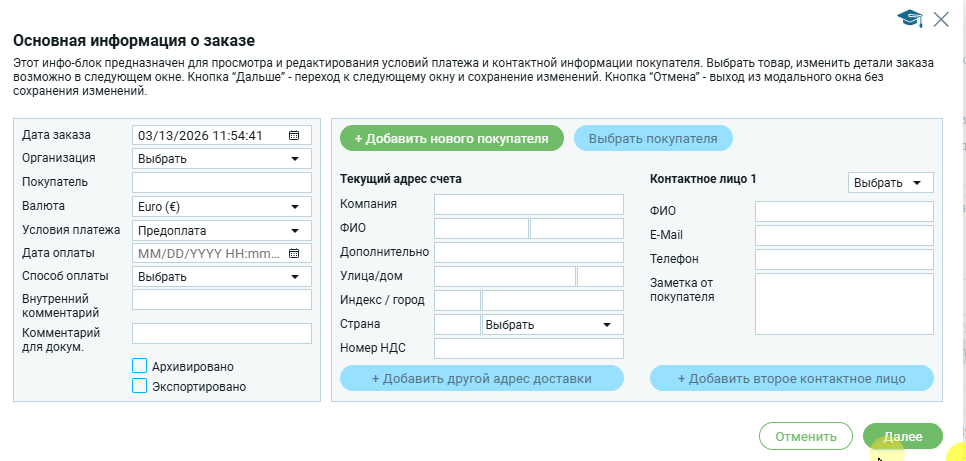Click the Отменить button
966x461 pixels.
pos(805,436)
